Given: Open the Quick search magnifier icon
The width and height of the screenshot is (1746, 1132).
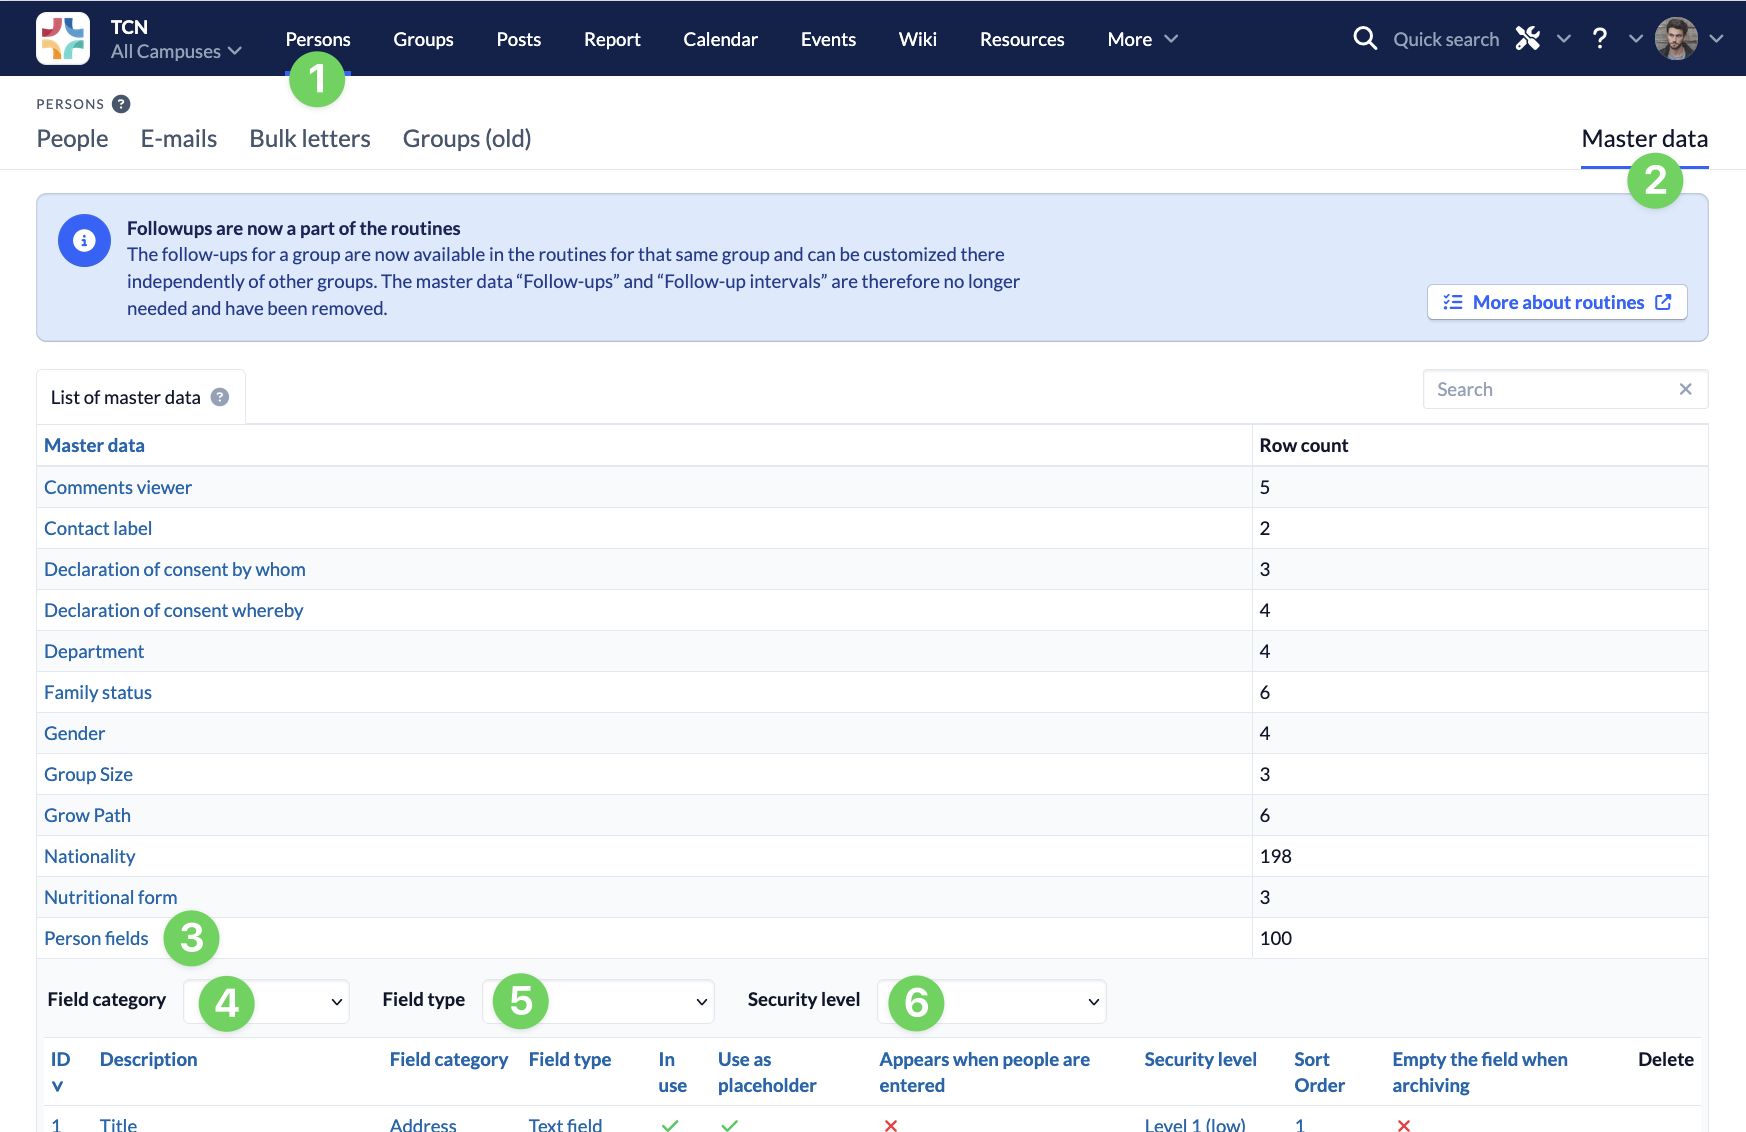Looking at the screenshot, I should click(1364, 39).
